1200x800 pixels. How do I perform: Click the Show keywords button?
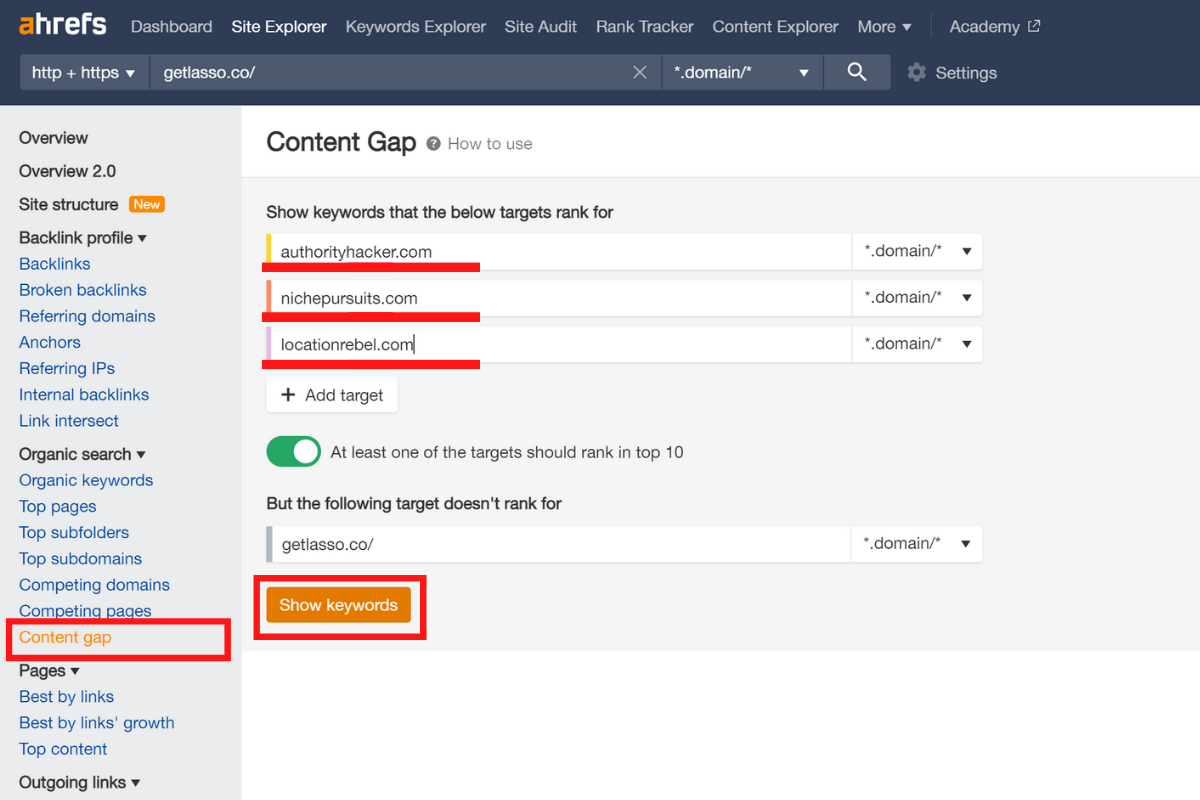pos(338,604)
